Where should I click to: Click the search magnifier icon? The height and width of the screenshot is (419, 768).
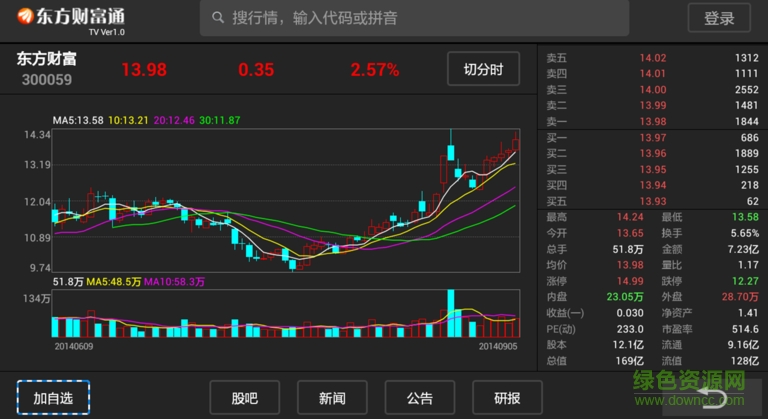pos(218,18)
